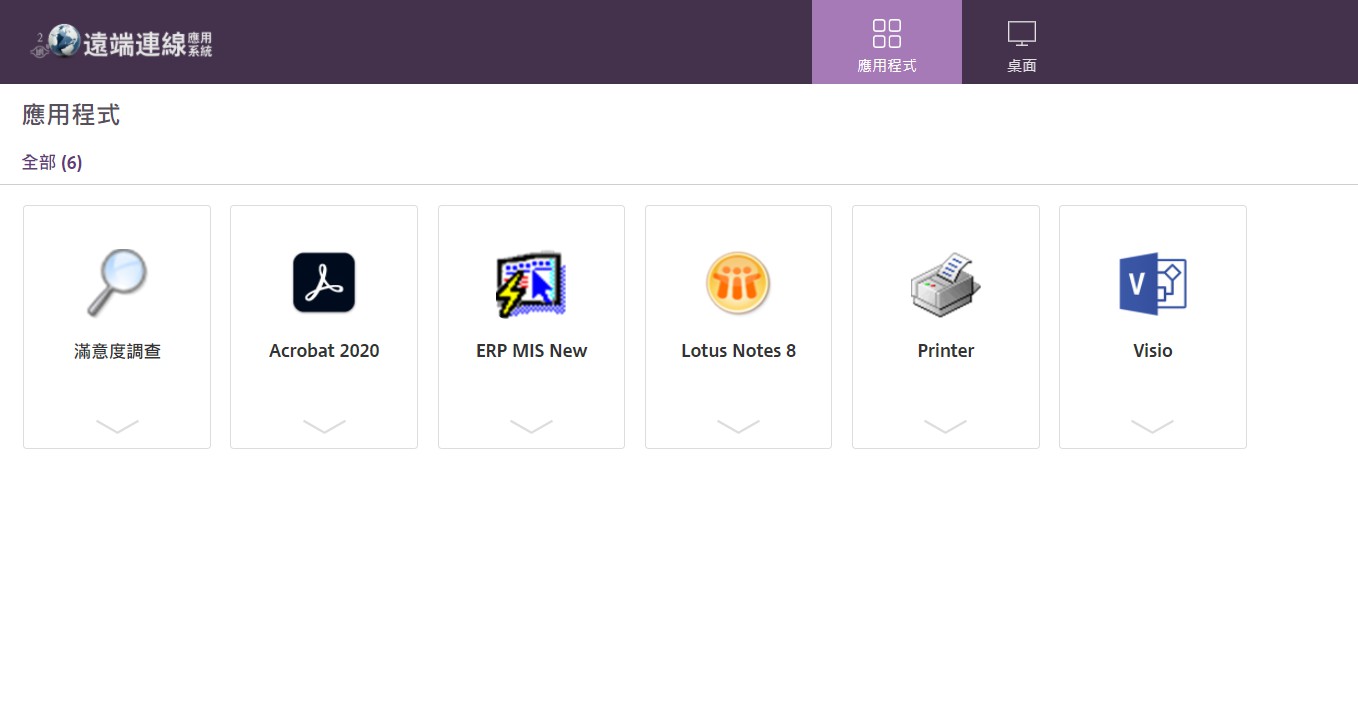This screenshot has height=717, width=1358.
Task: Switch to the 應用程式 tab label
Action: pos(887,66)
